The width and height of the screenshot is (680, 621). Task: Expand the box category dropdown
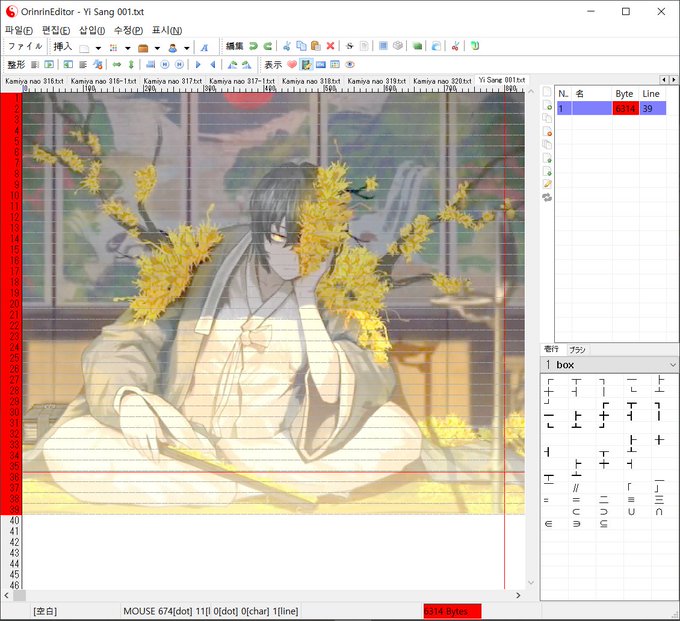[x=672, y=365]
